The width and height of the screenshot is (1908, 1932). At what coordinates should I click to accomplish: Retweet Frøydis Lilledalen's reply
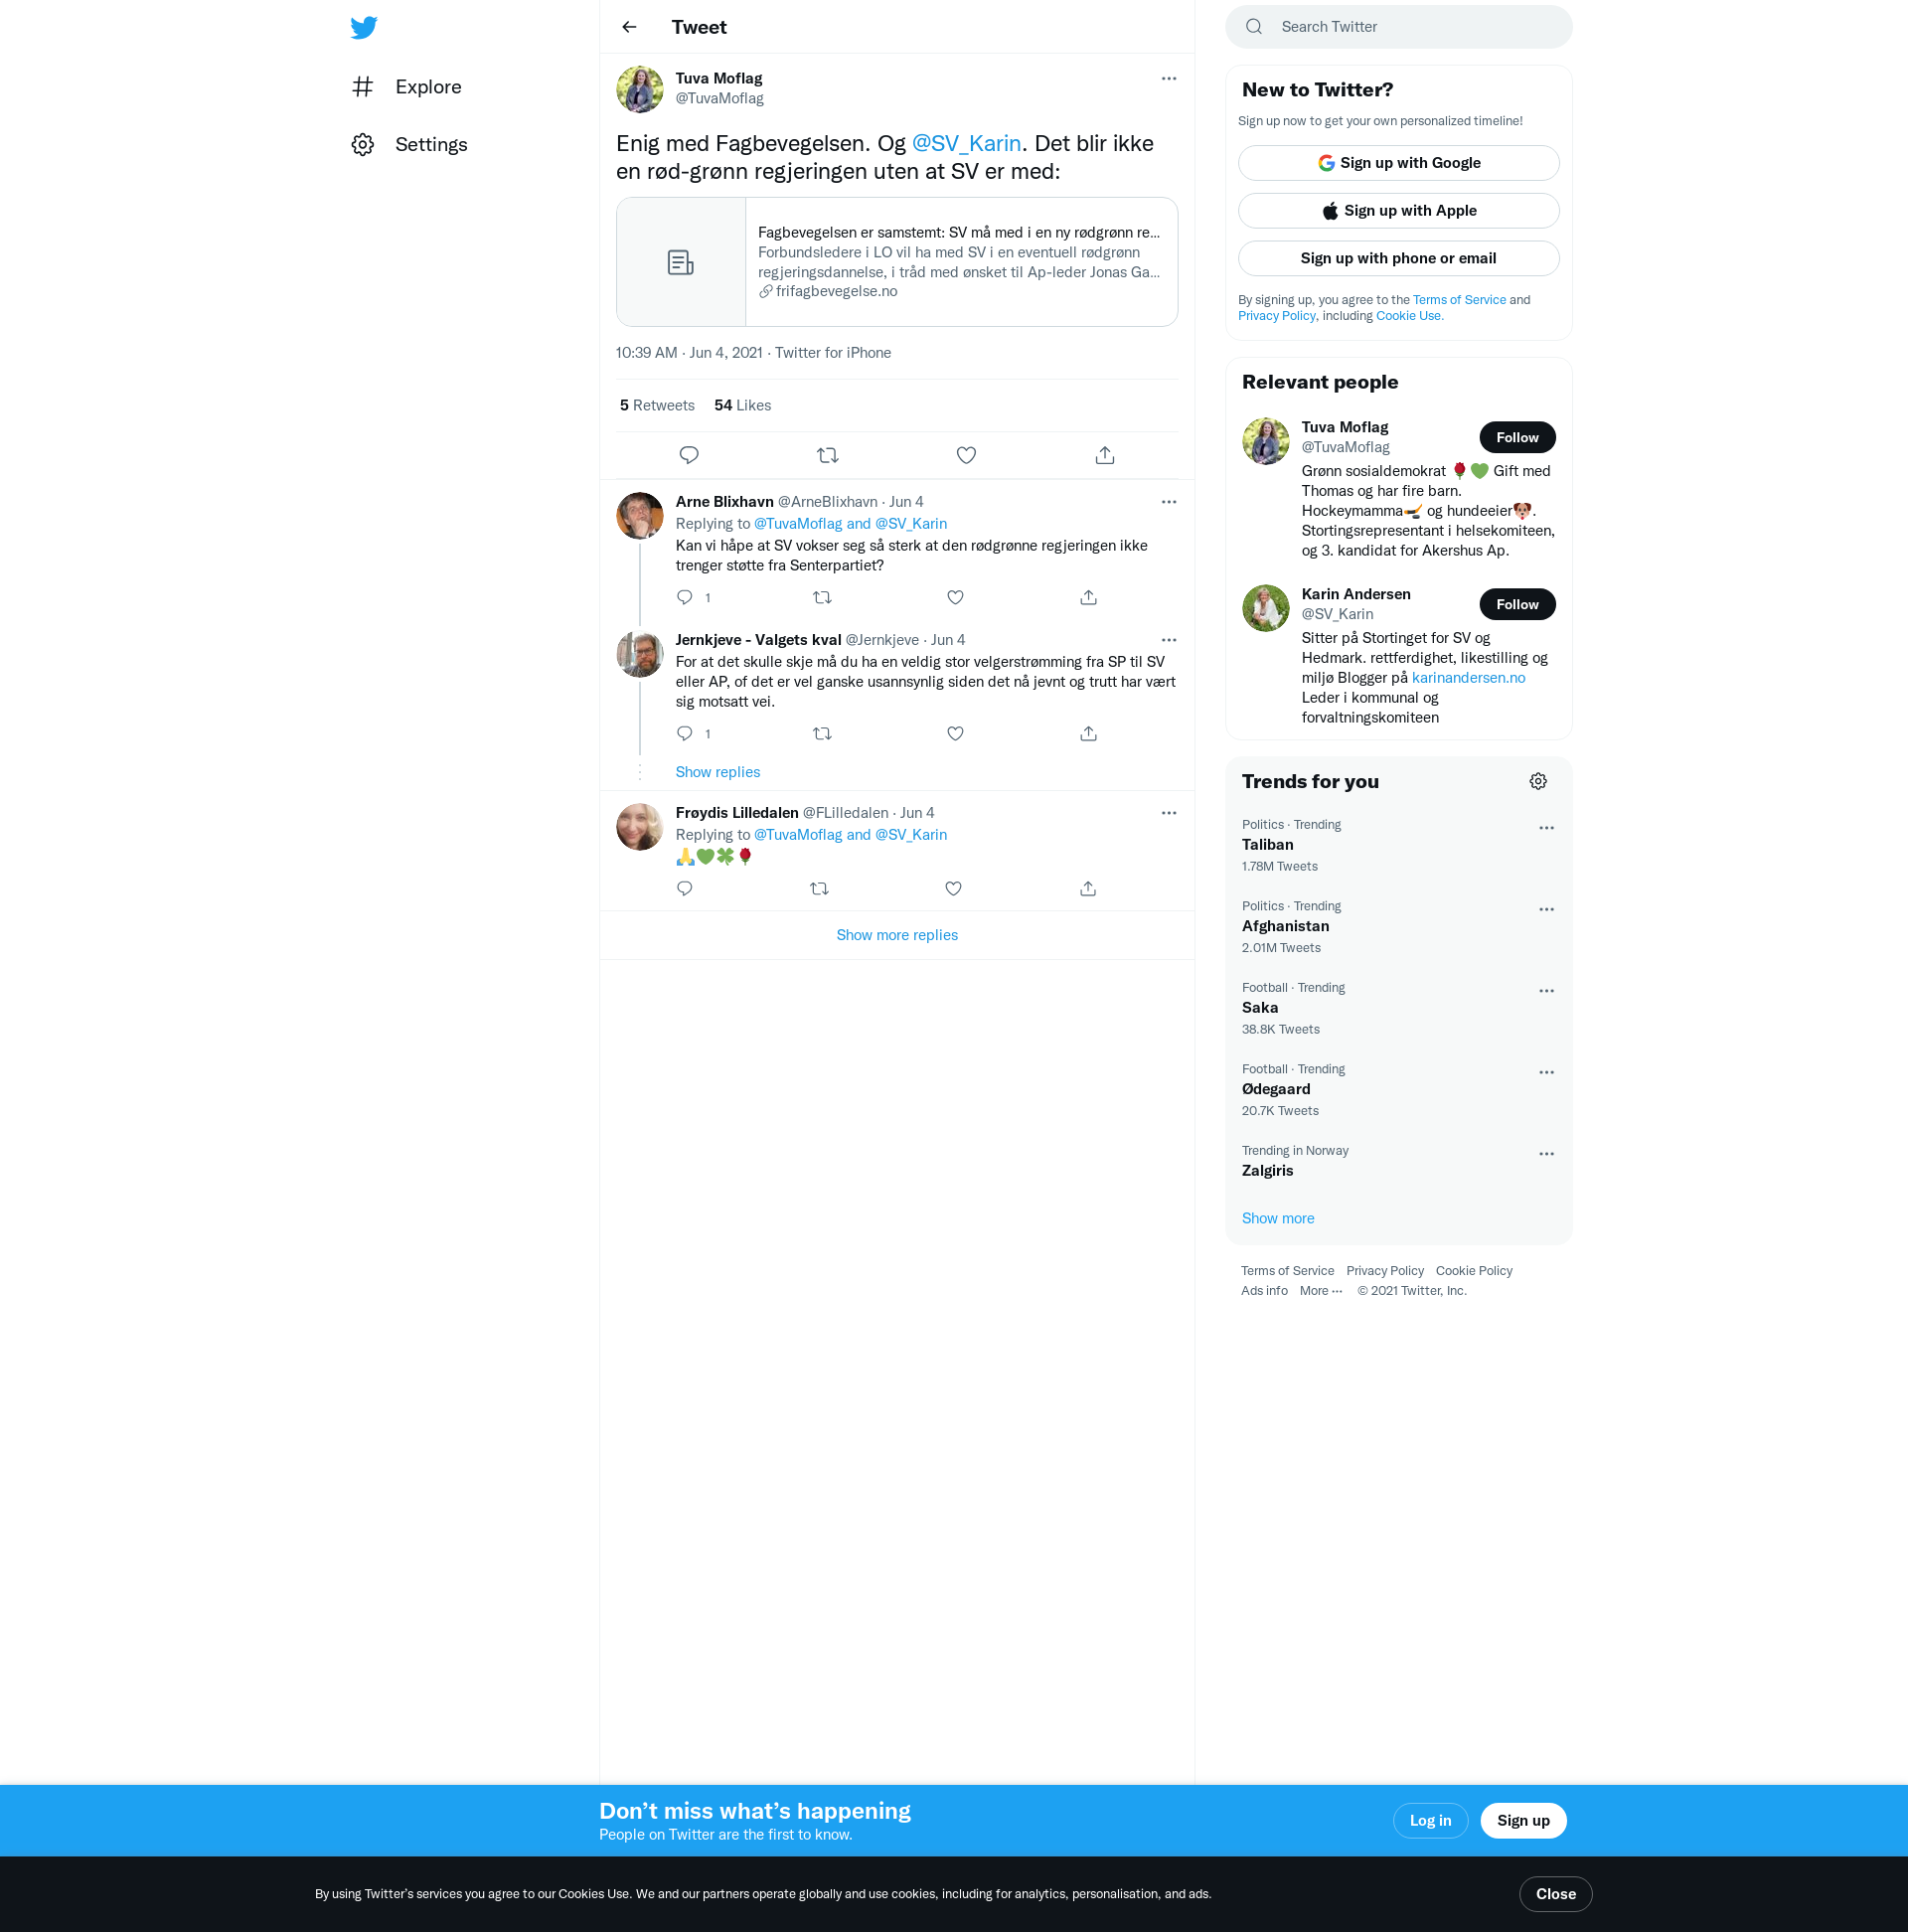(819, 889)
